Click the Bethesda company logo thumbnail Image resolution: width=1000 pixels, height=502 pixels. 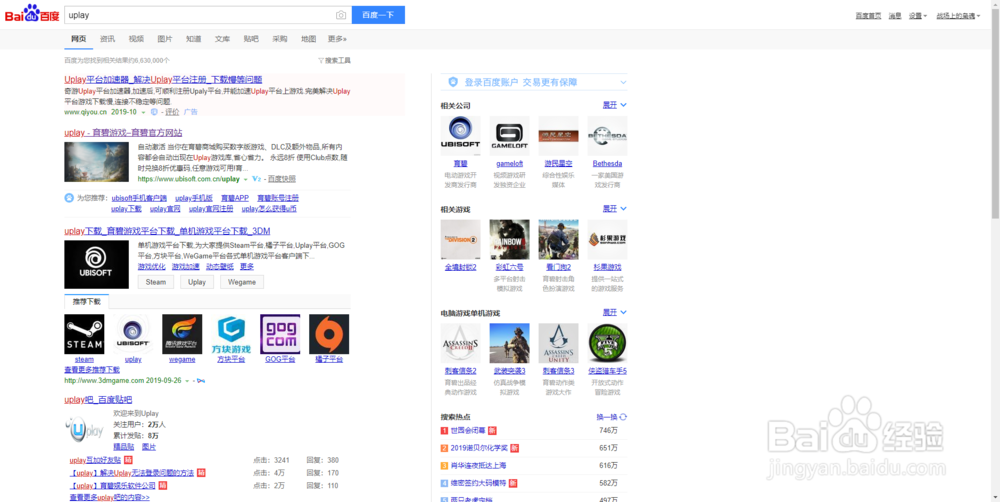607,136
